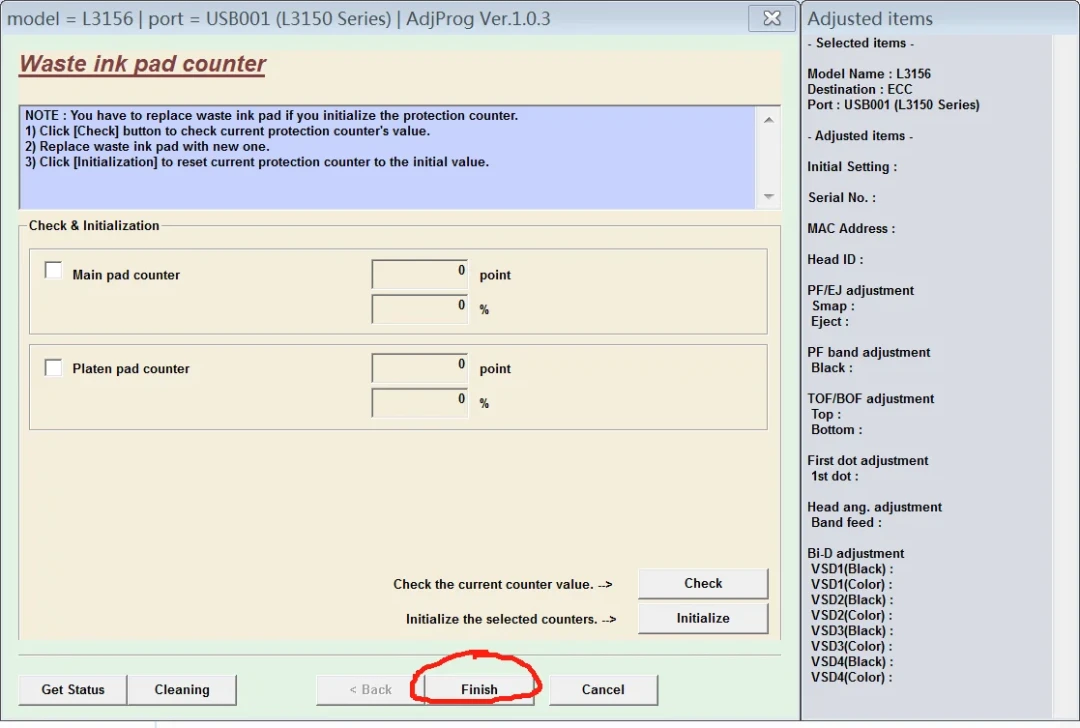Close the AdjProg window
Viewport: 1080px width, 728px height.
point(771,18)
